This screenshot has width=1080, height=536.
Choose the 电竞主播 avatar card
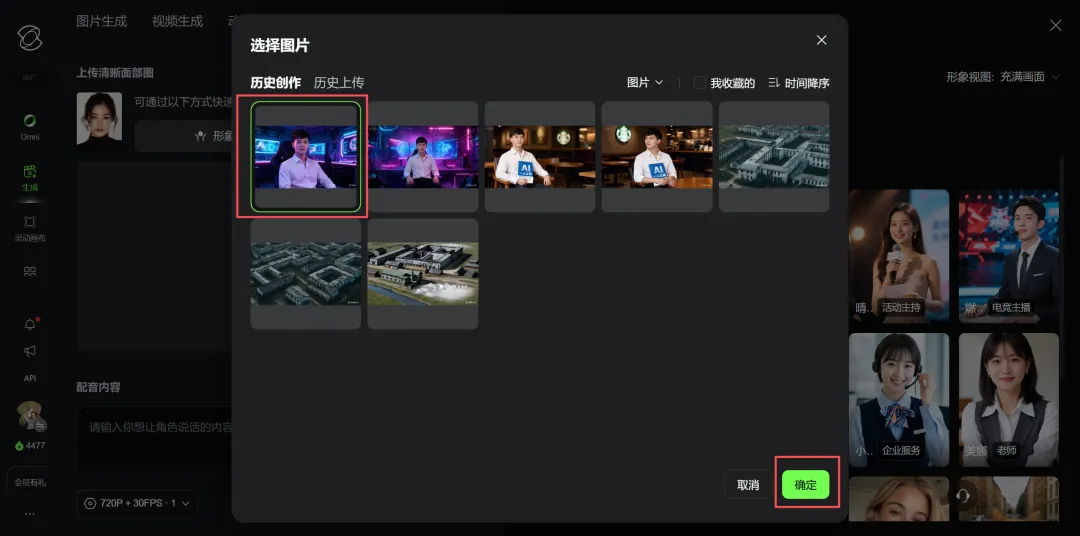click(1009, 256)
